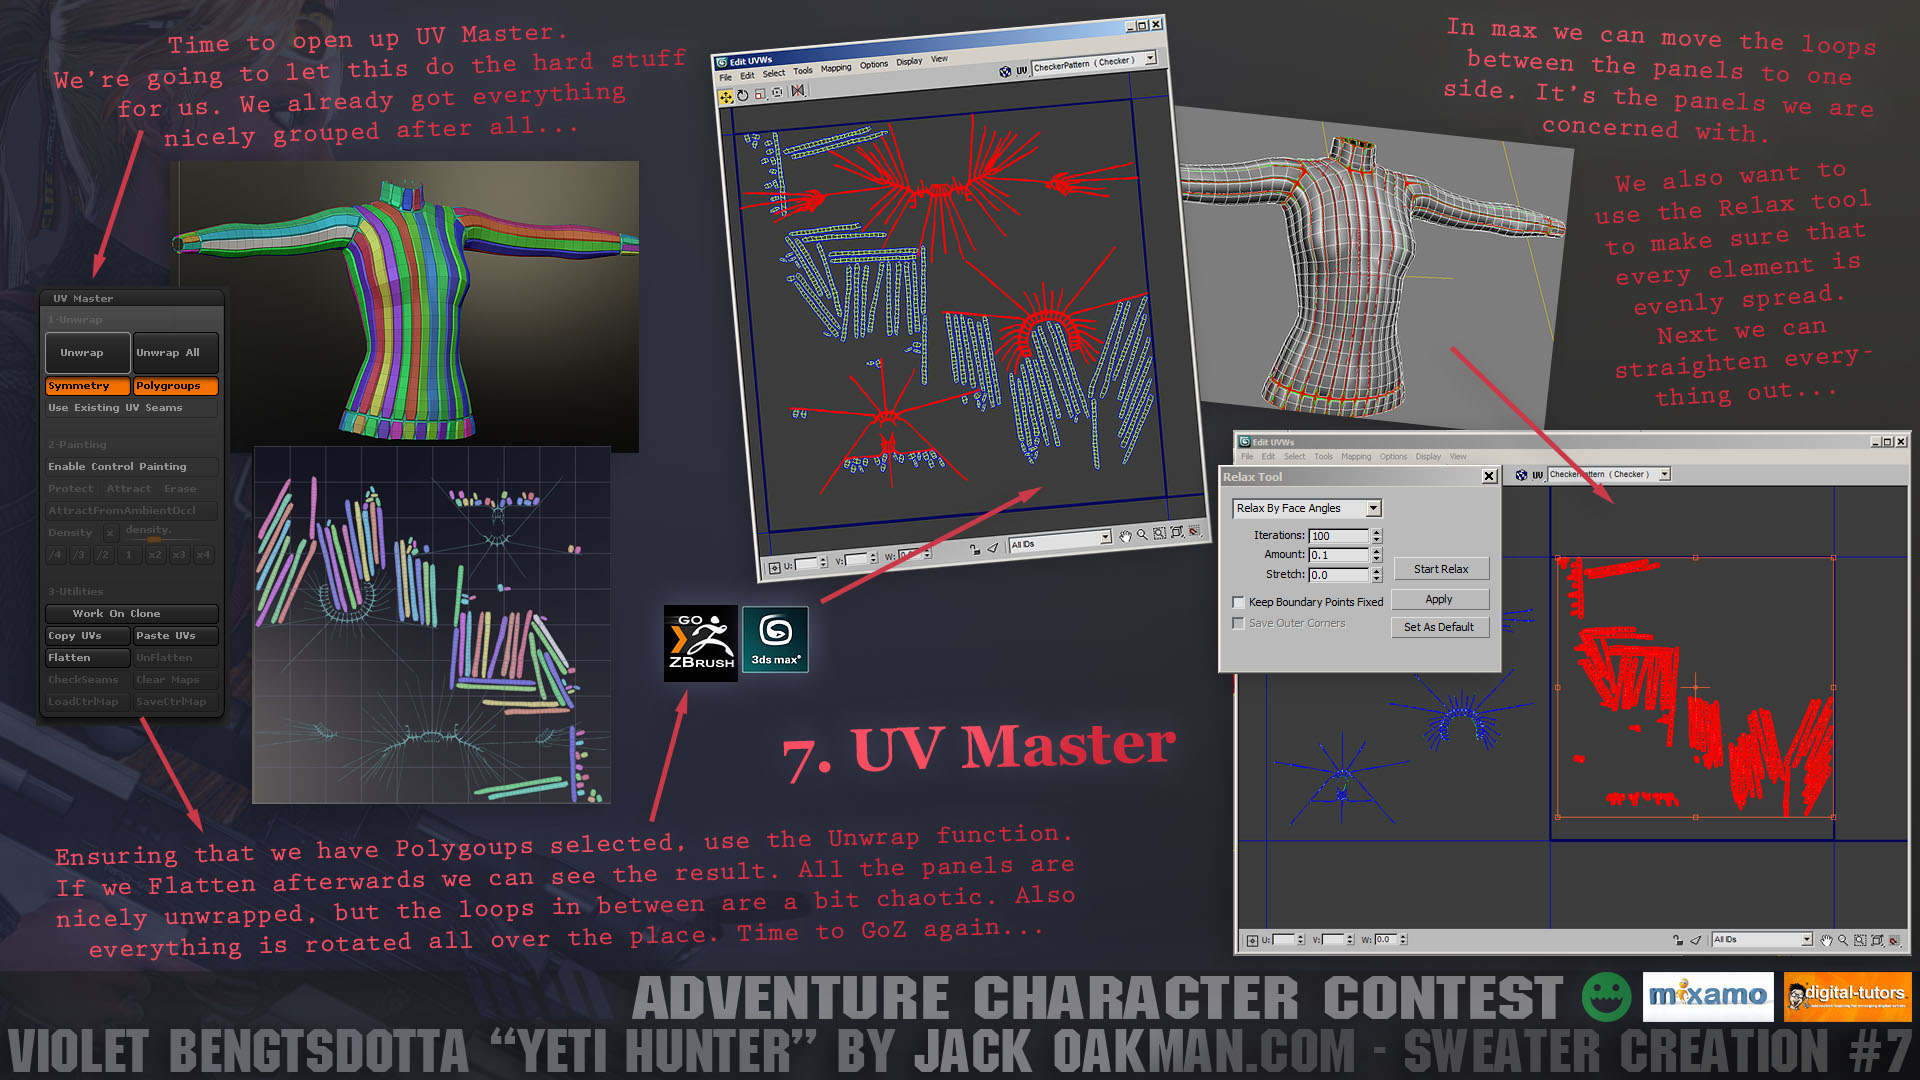1920x1080 pixels.
Task: Click U value spinner in lower Edit UVWs
Action: coord(1301,940)
